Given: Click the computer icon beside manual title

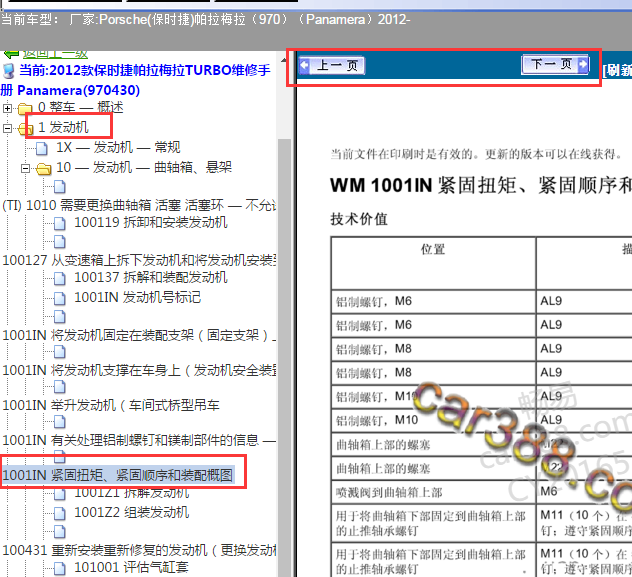Looking at the screenshot, I should [8, 71].
